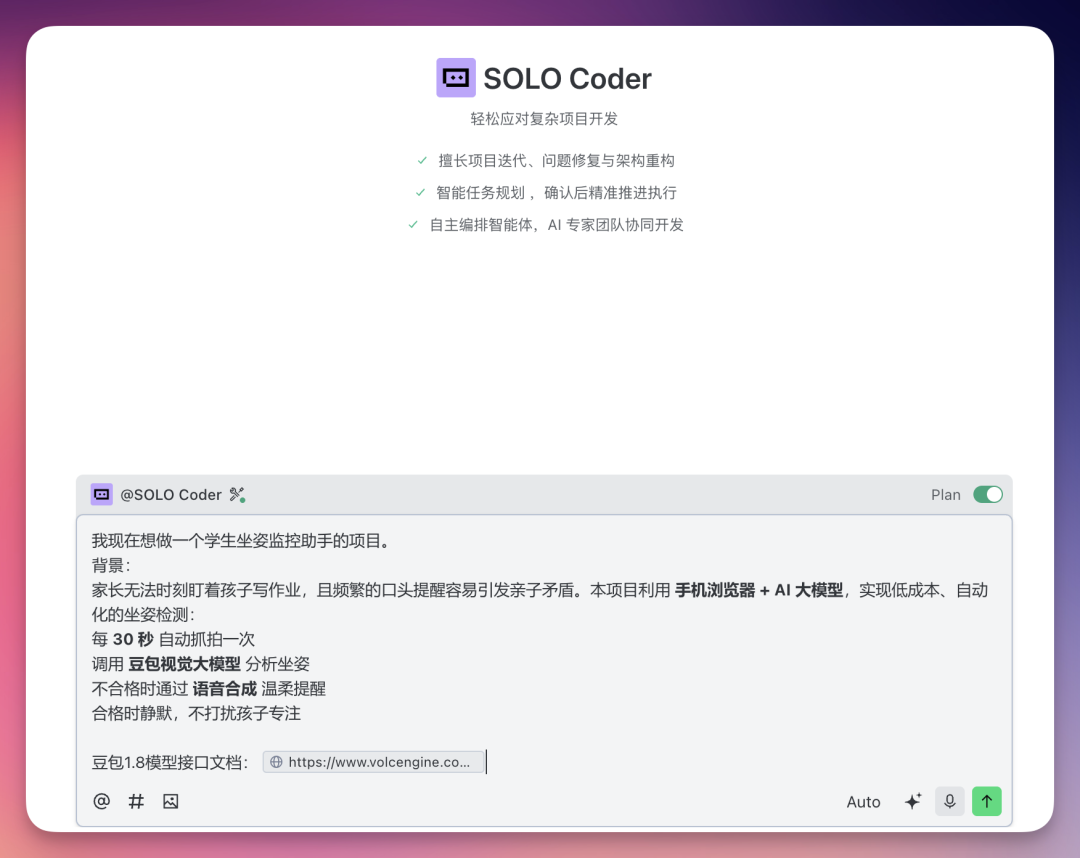Viewport: 1080px width, 858px height.
Task: Click the # context reference icon
Action: coord(136,801)
